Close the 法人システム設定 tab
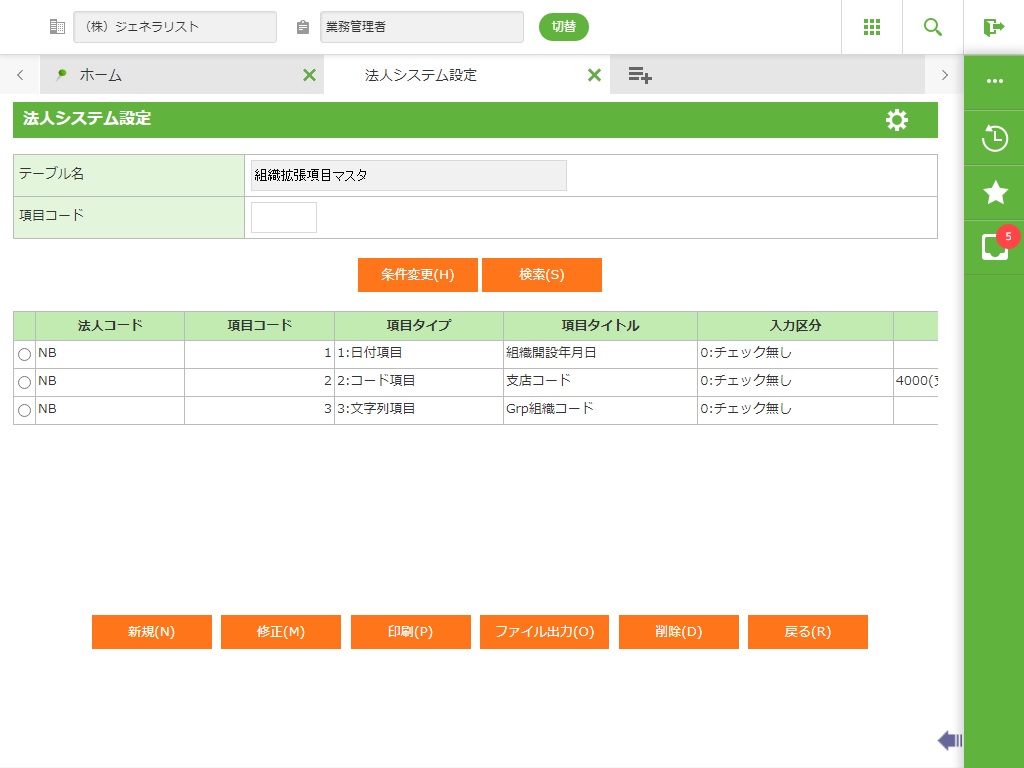 [594, 75]
